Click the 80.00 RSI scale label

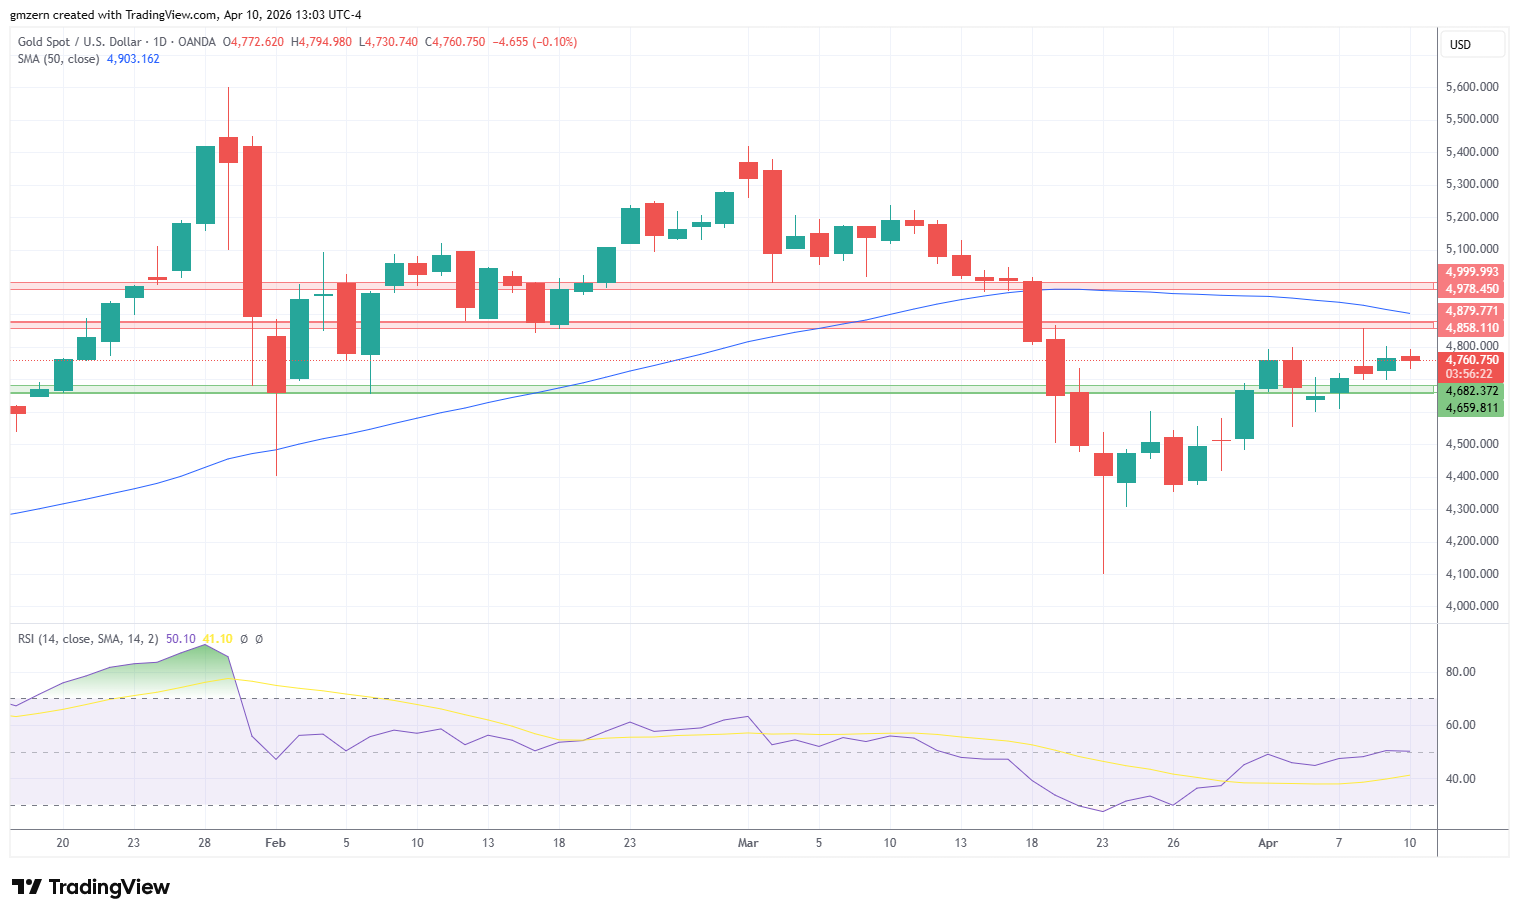pos(1461,672)
